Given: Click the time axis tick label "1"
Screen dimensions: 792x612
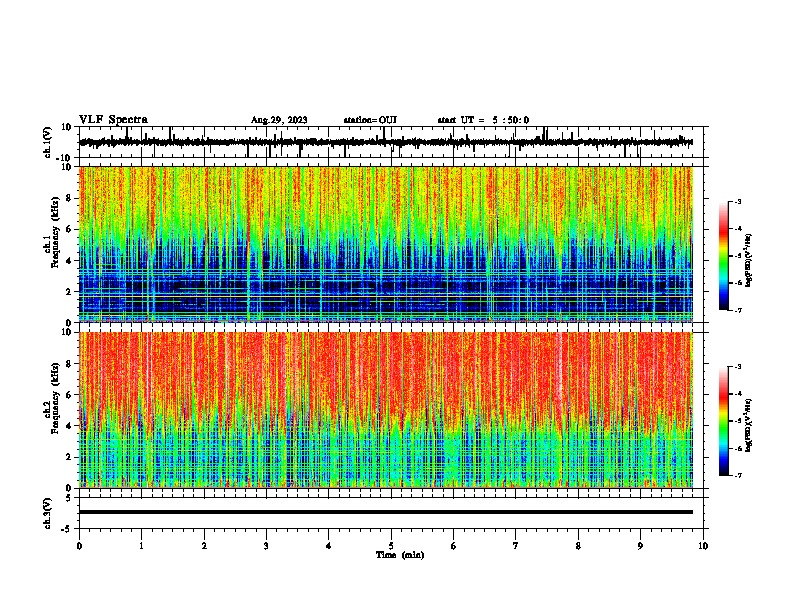Looking at the screenshot, I should pos(141,546).
